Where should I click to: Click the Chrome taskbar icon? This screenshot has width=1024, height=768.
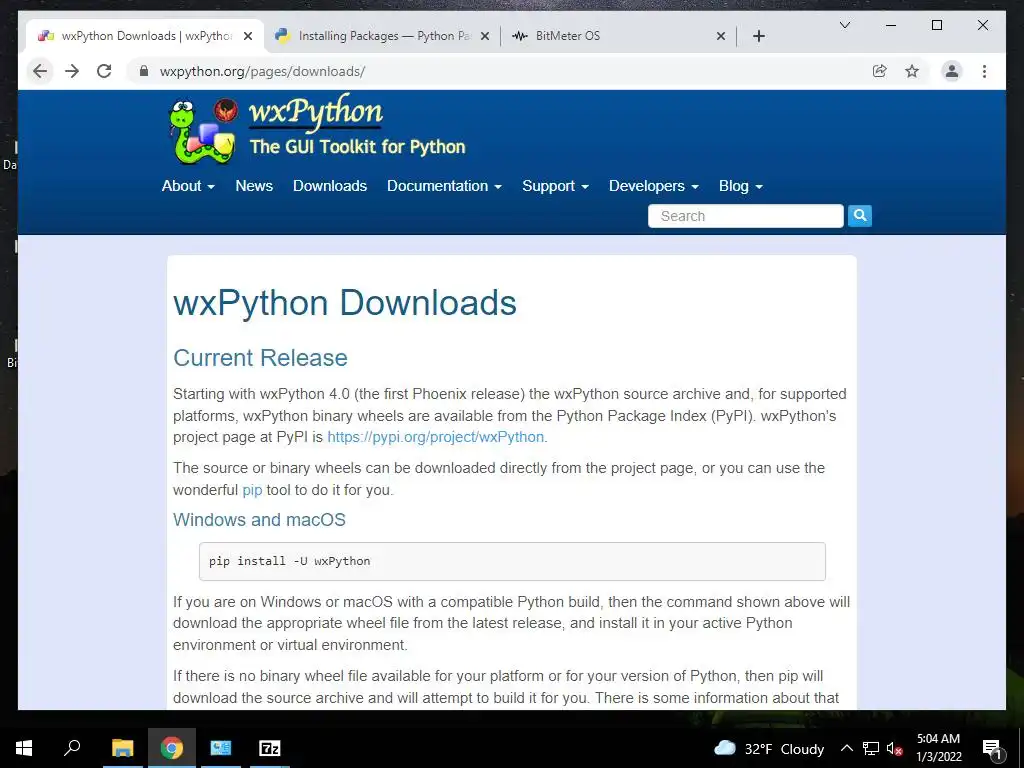tap(172, 748)
